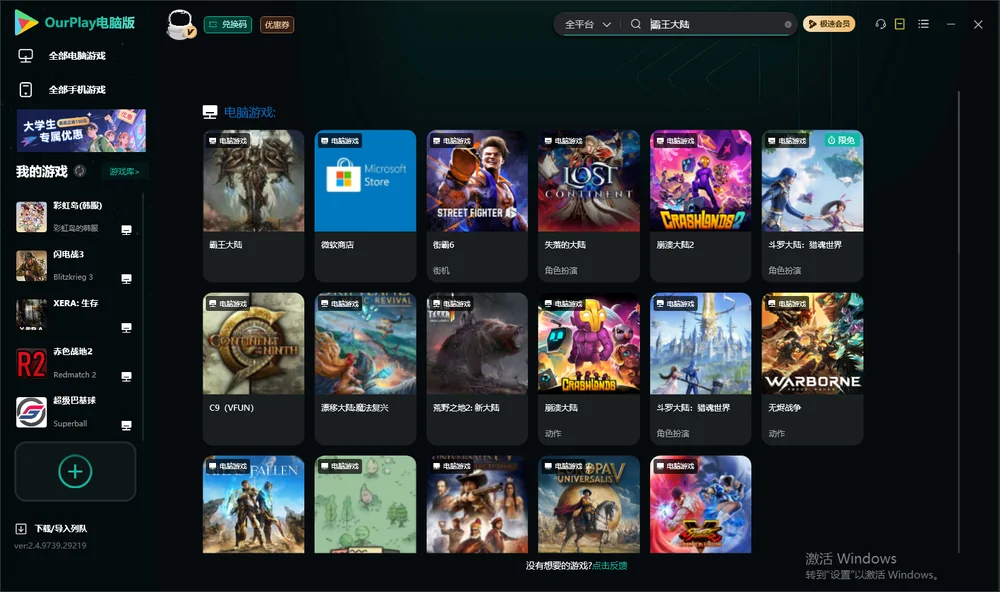Open the C9 (VFUN) game card
1000x592 pixels.
(254, 369)
